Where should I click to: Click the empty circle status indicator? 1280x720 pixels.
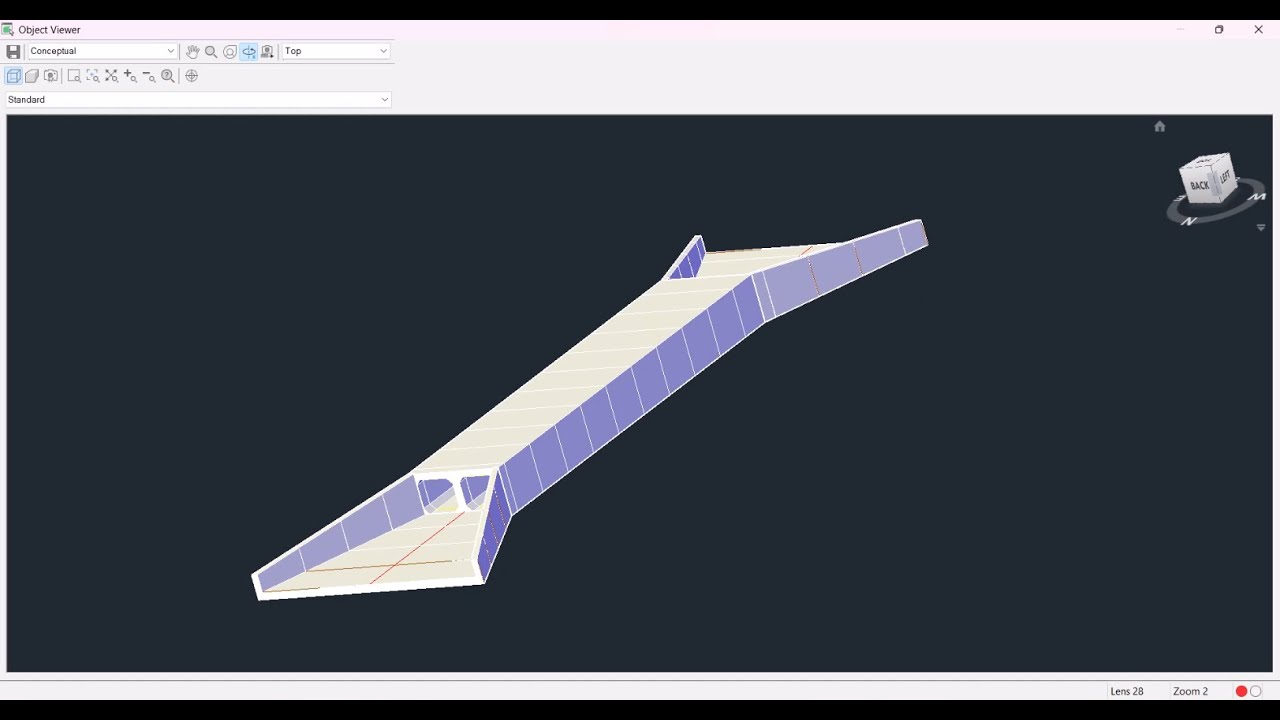coord(1256,691)
